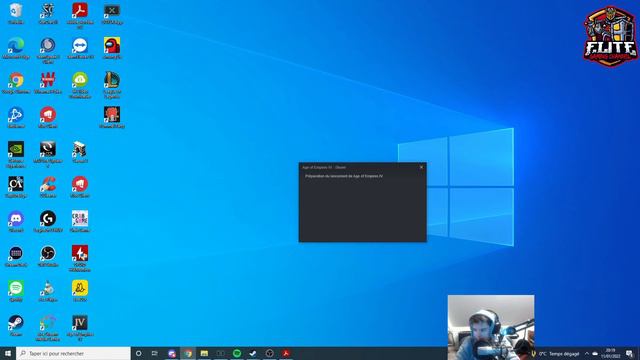Viewport: 640px width, 360px height.
Task: Click the cloud icon in the system tray
Action: (595, 353)
